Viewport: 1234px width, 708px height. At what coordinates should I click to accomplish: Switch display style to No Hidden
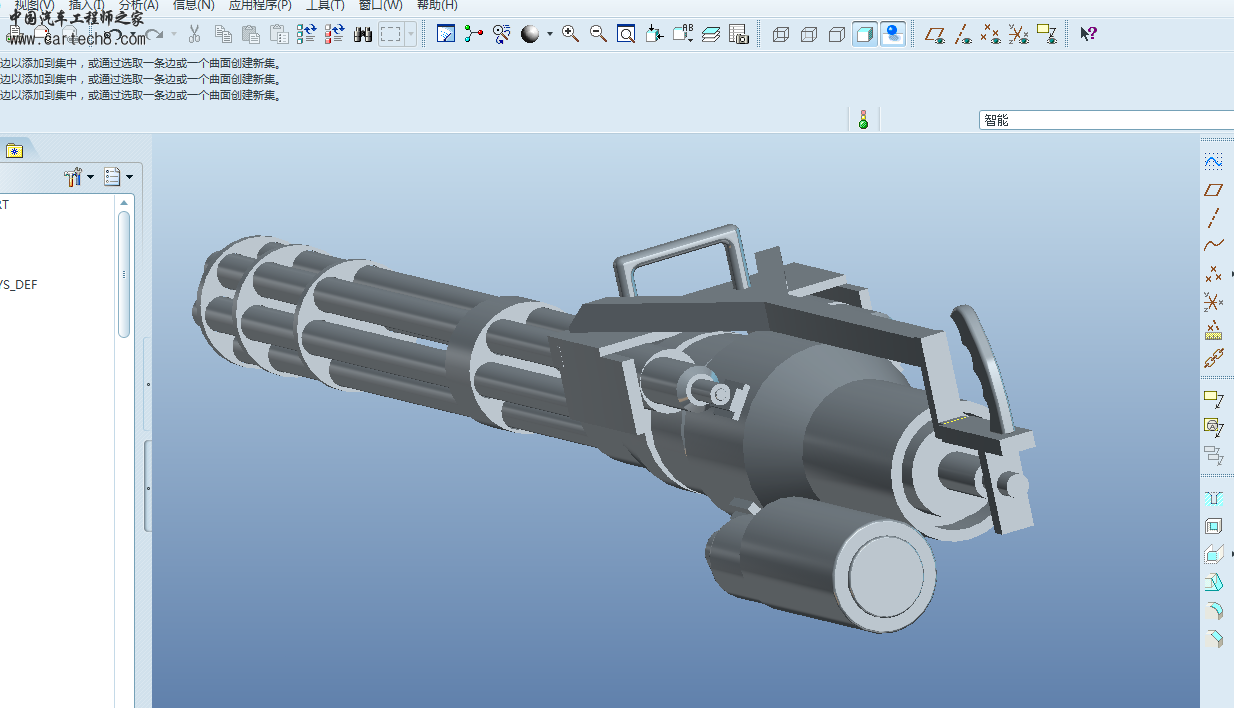[x=837, y=34]
